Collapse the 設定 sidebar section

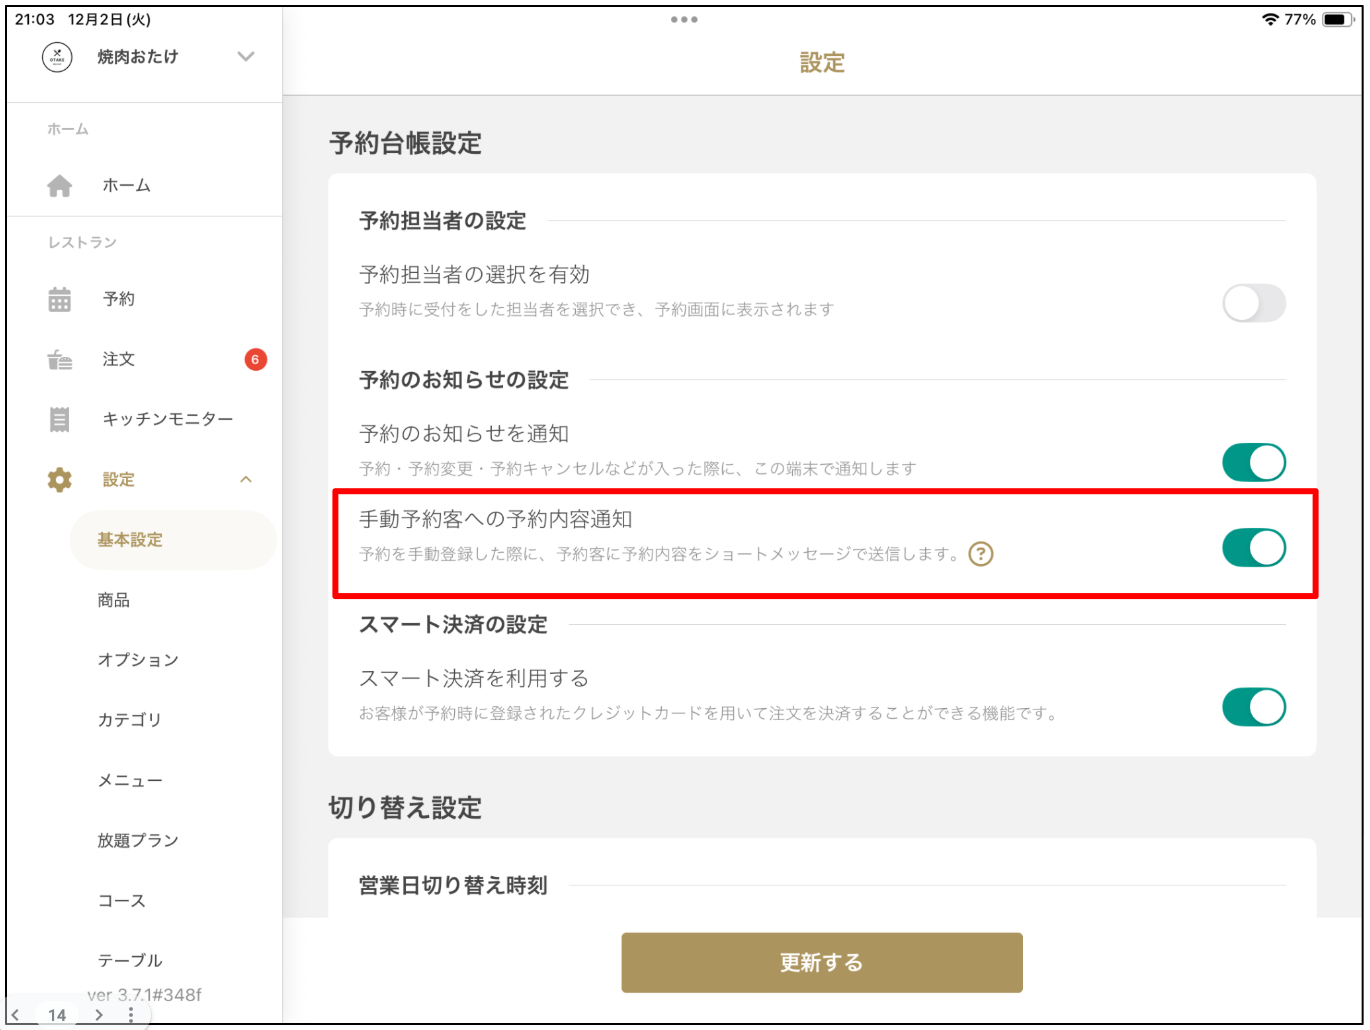(246, 479)
